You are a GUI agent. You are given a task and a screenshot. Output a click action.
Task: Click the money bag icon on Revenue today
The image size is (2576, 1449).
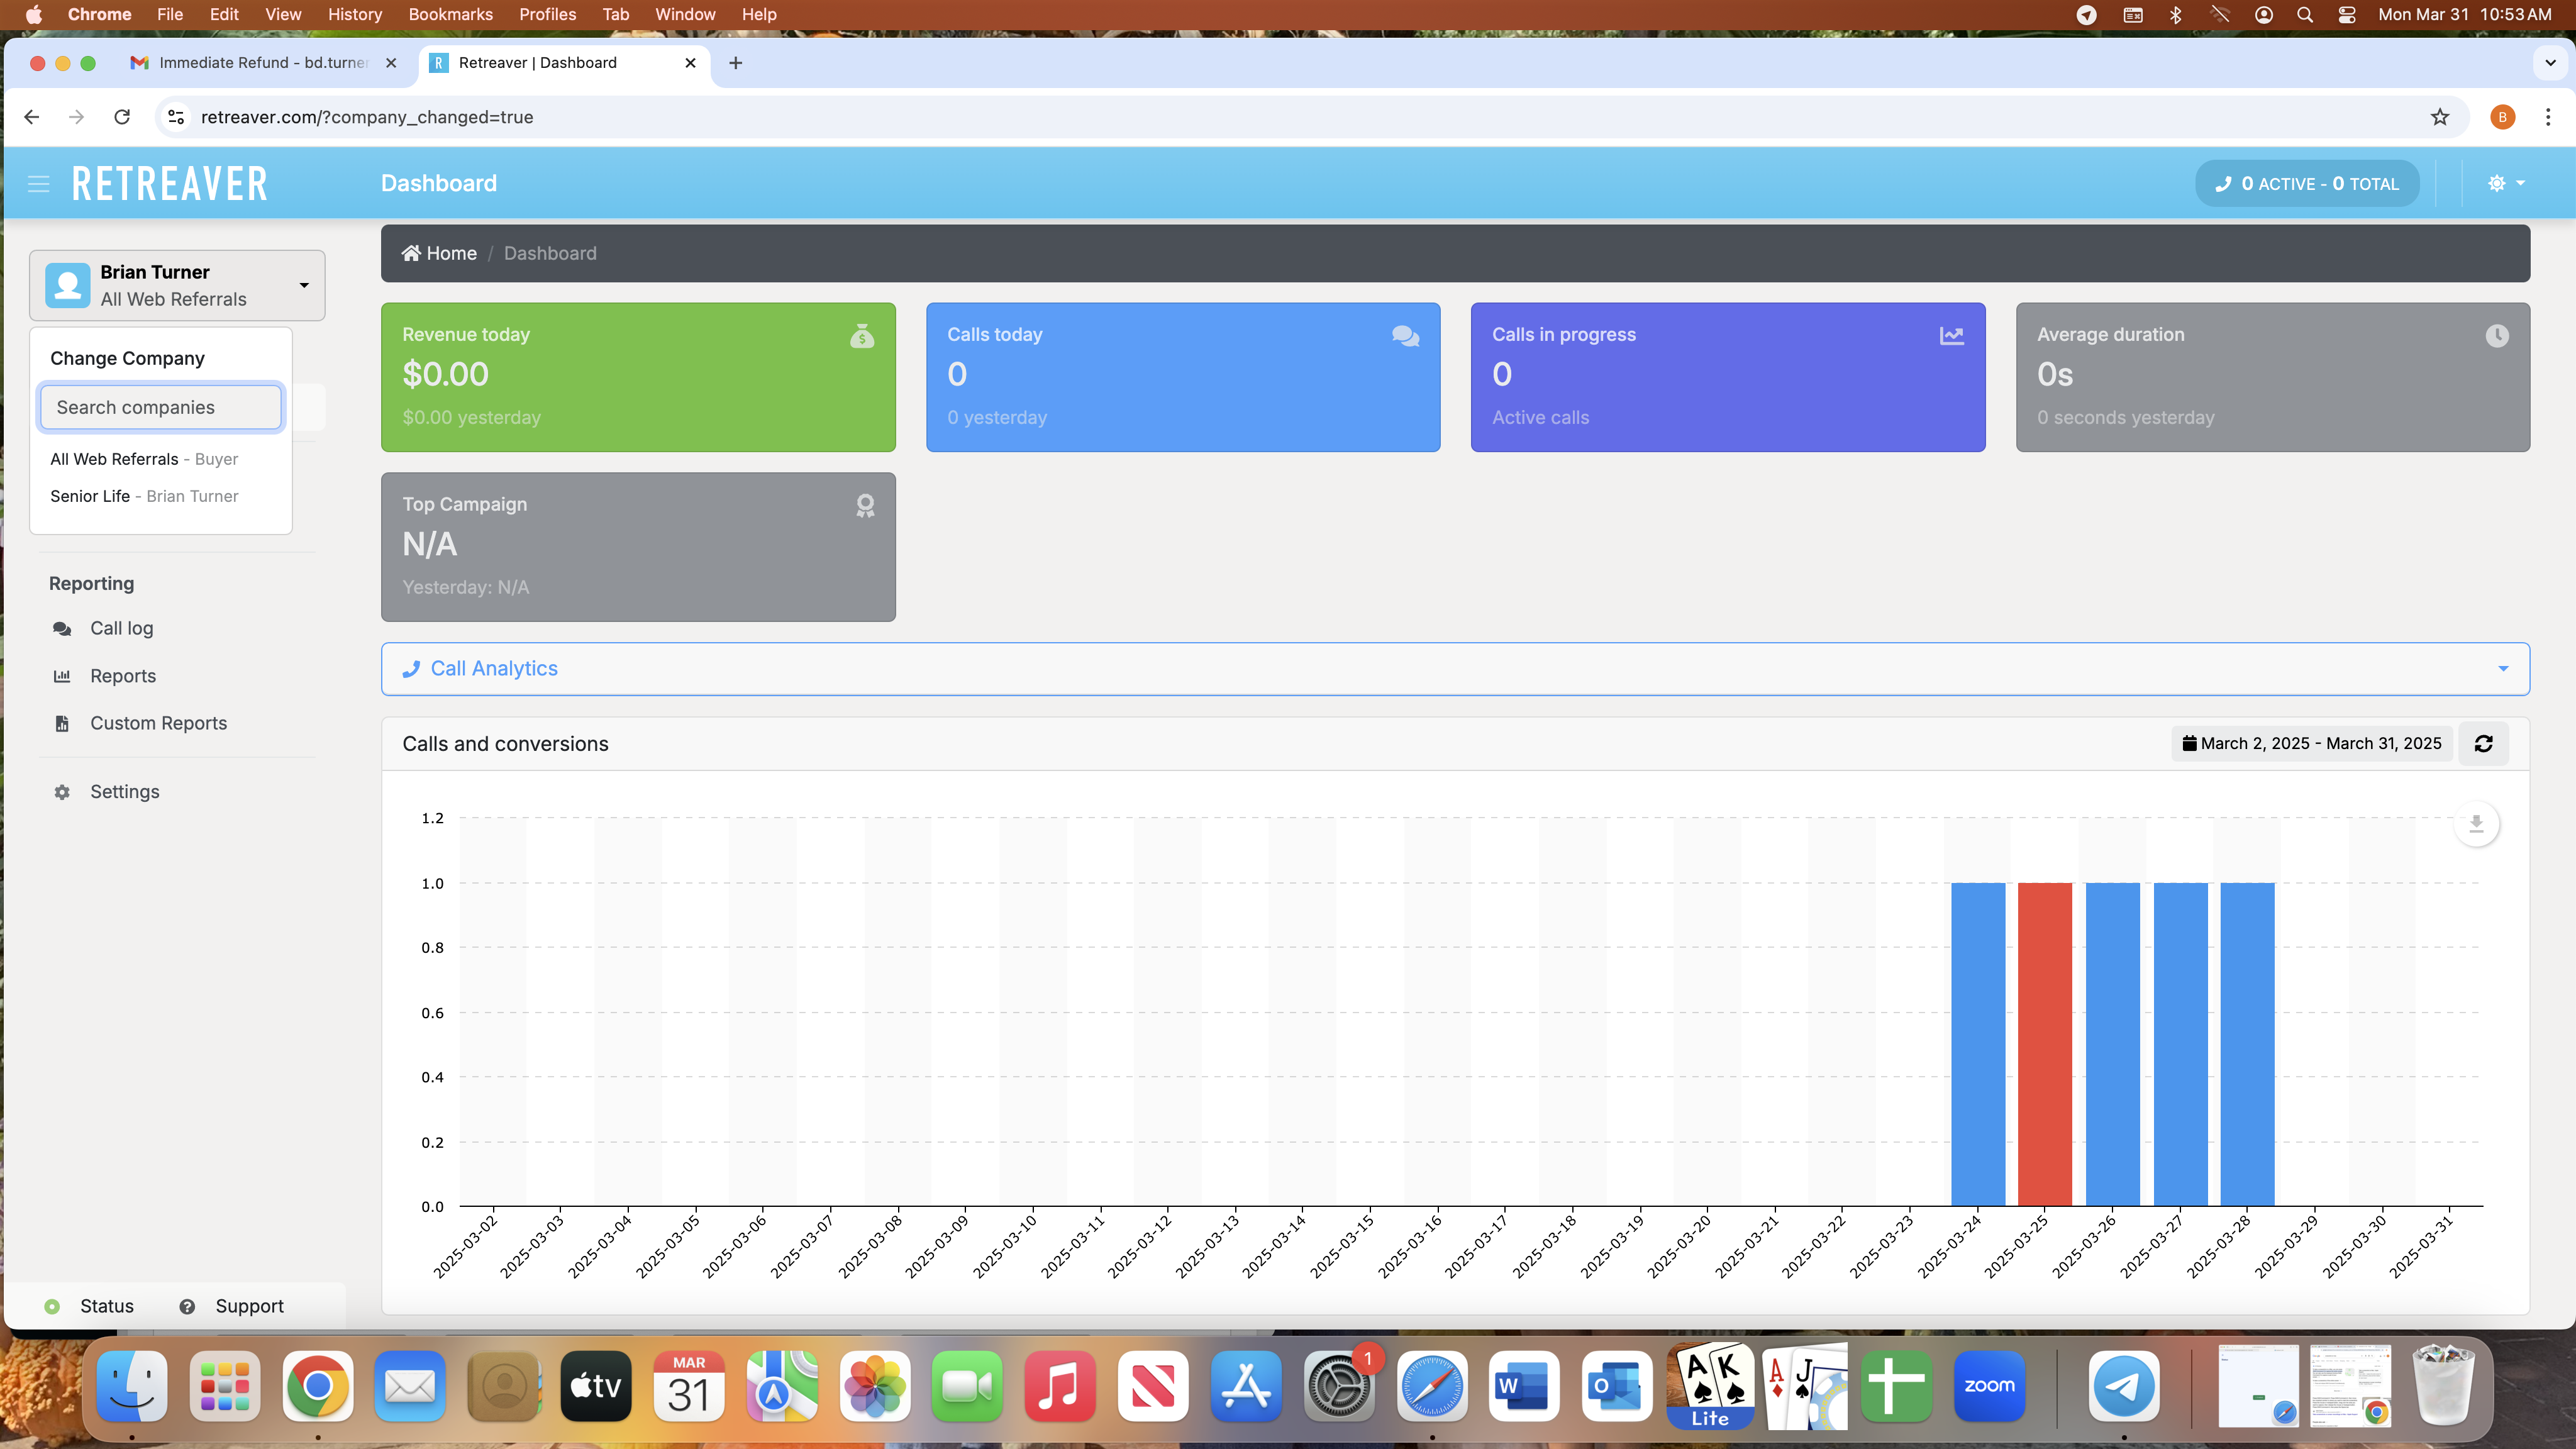pyautogui.click(x=862, y=336)
